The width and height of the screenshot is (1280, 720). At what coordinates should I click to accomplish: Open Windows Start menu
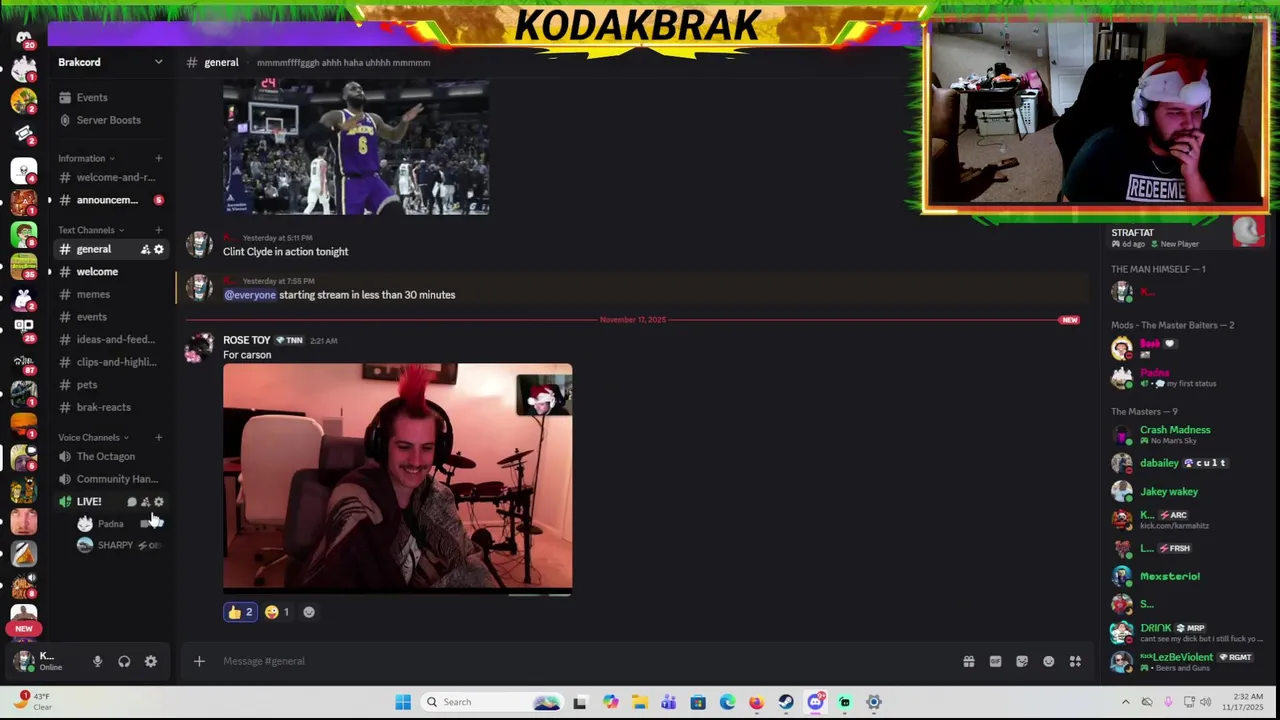click(403, 702)
